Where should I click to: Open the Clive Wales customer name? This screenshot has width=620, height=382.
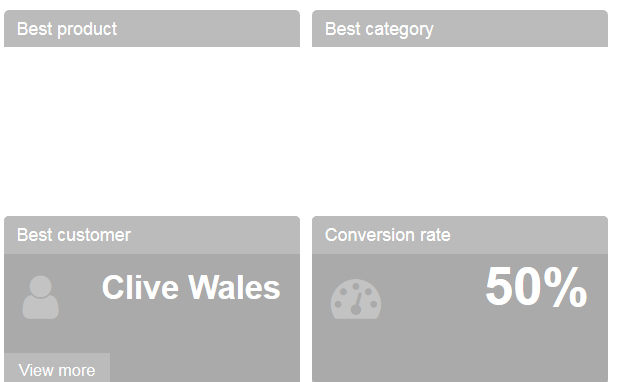coord(191,287)
